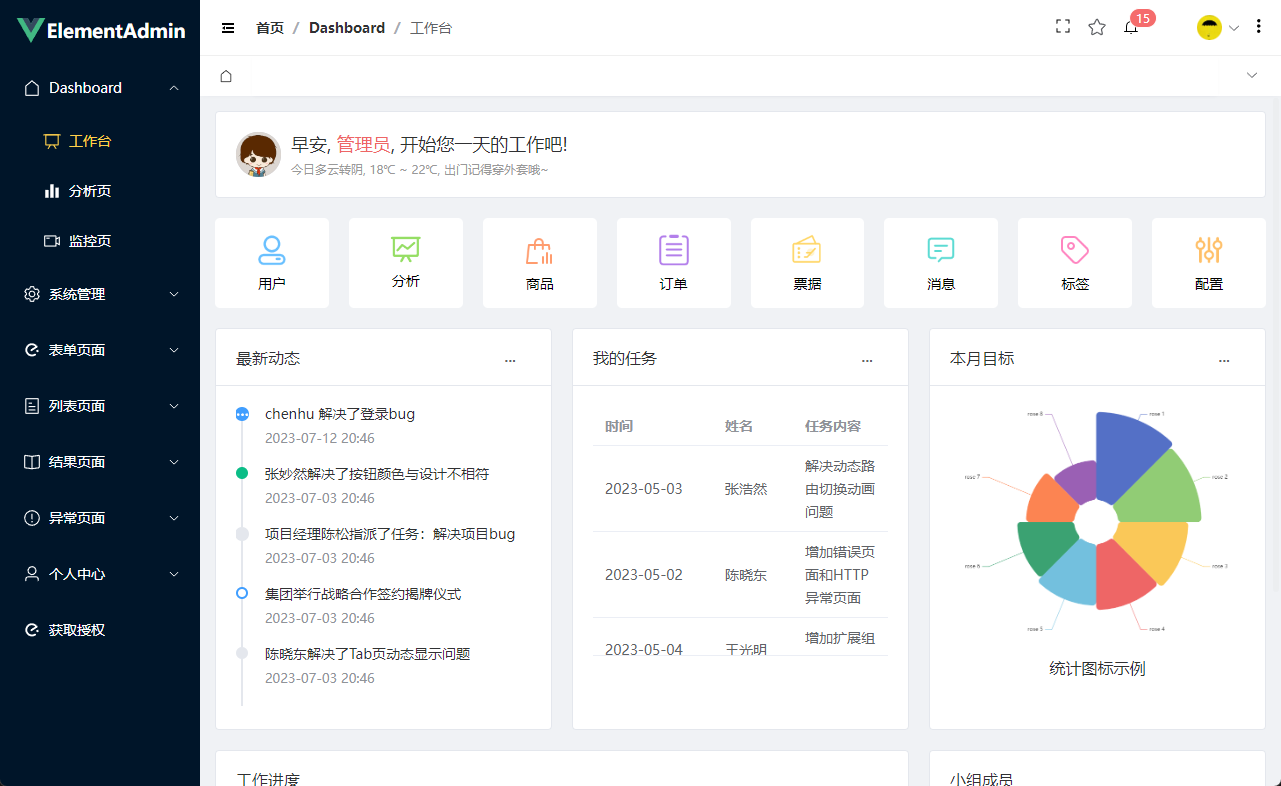Open the 消息 shortcut card
The width and height of the screenshot is (1281, 786).
tap(941, 263)
